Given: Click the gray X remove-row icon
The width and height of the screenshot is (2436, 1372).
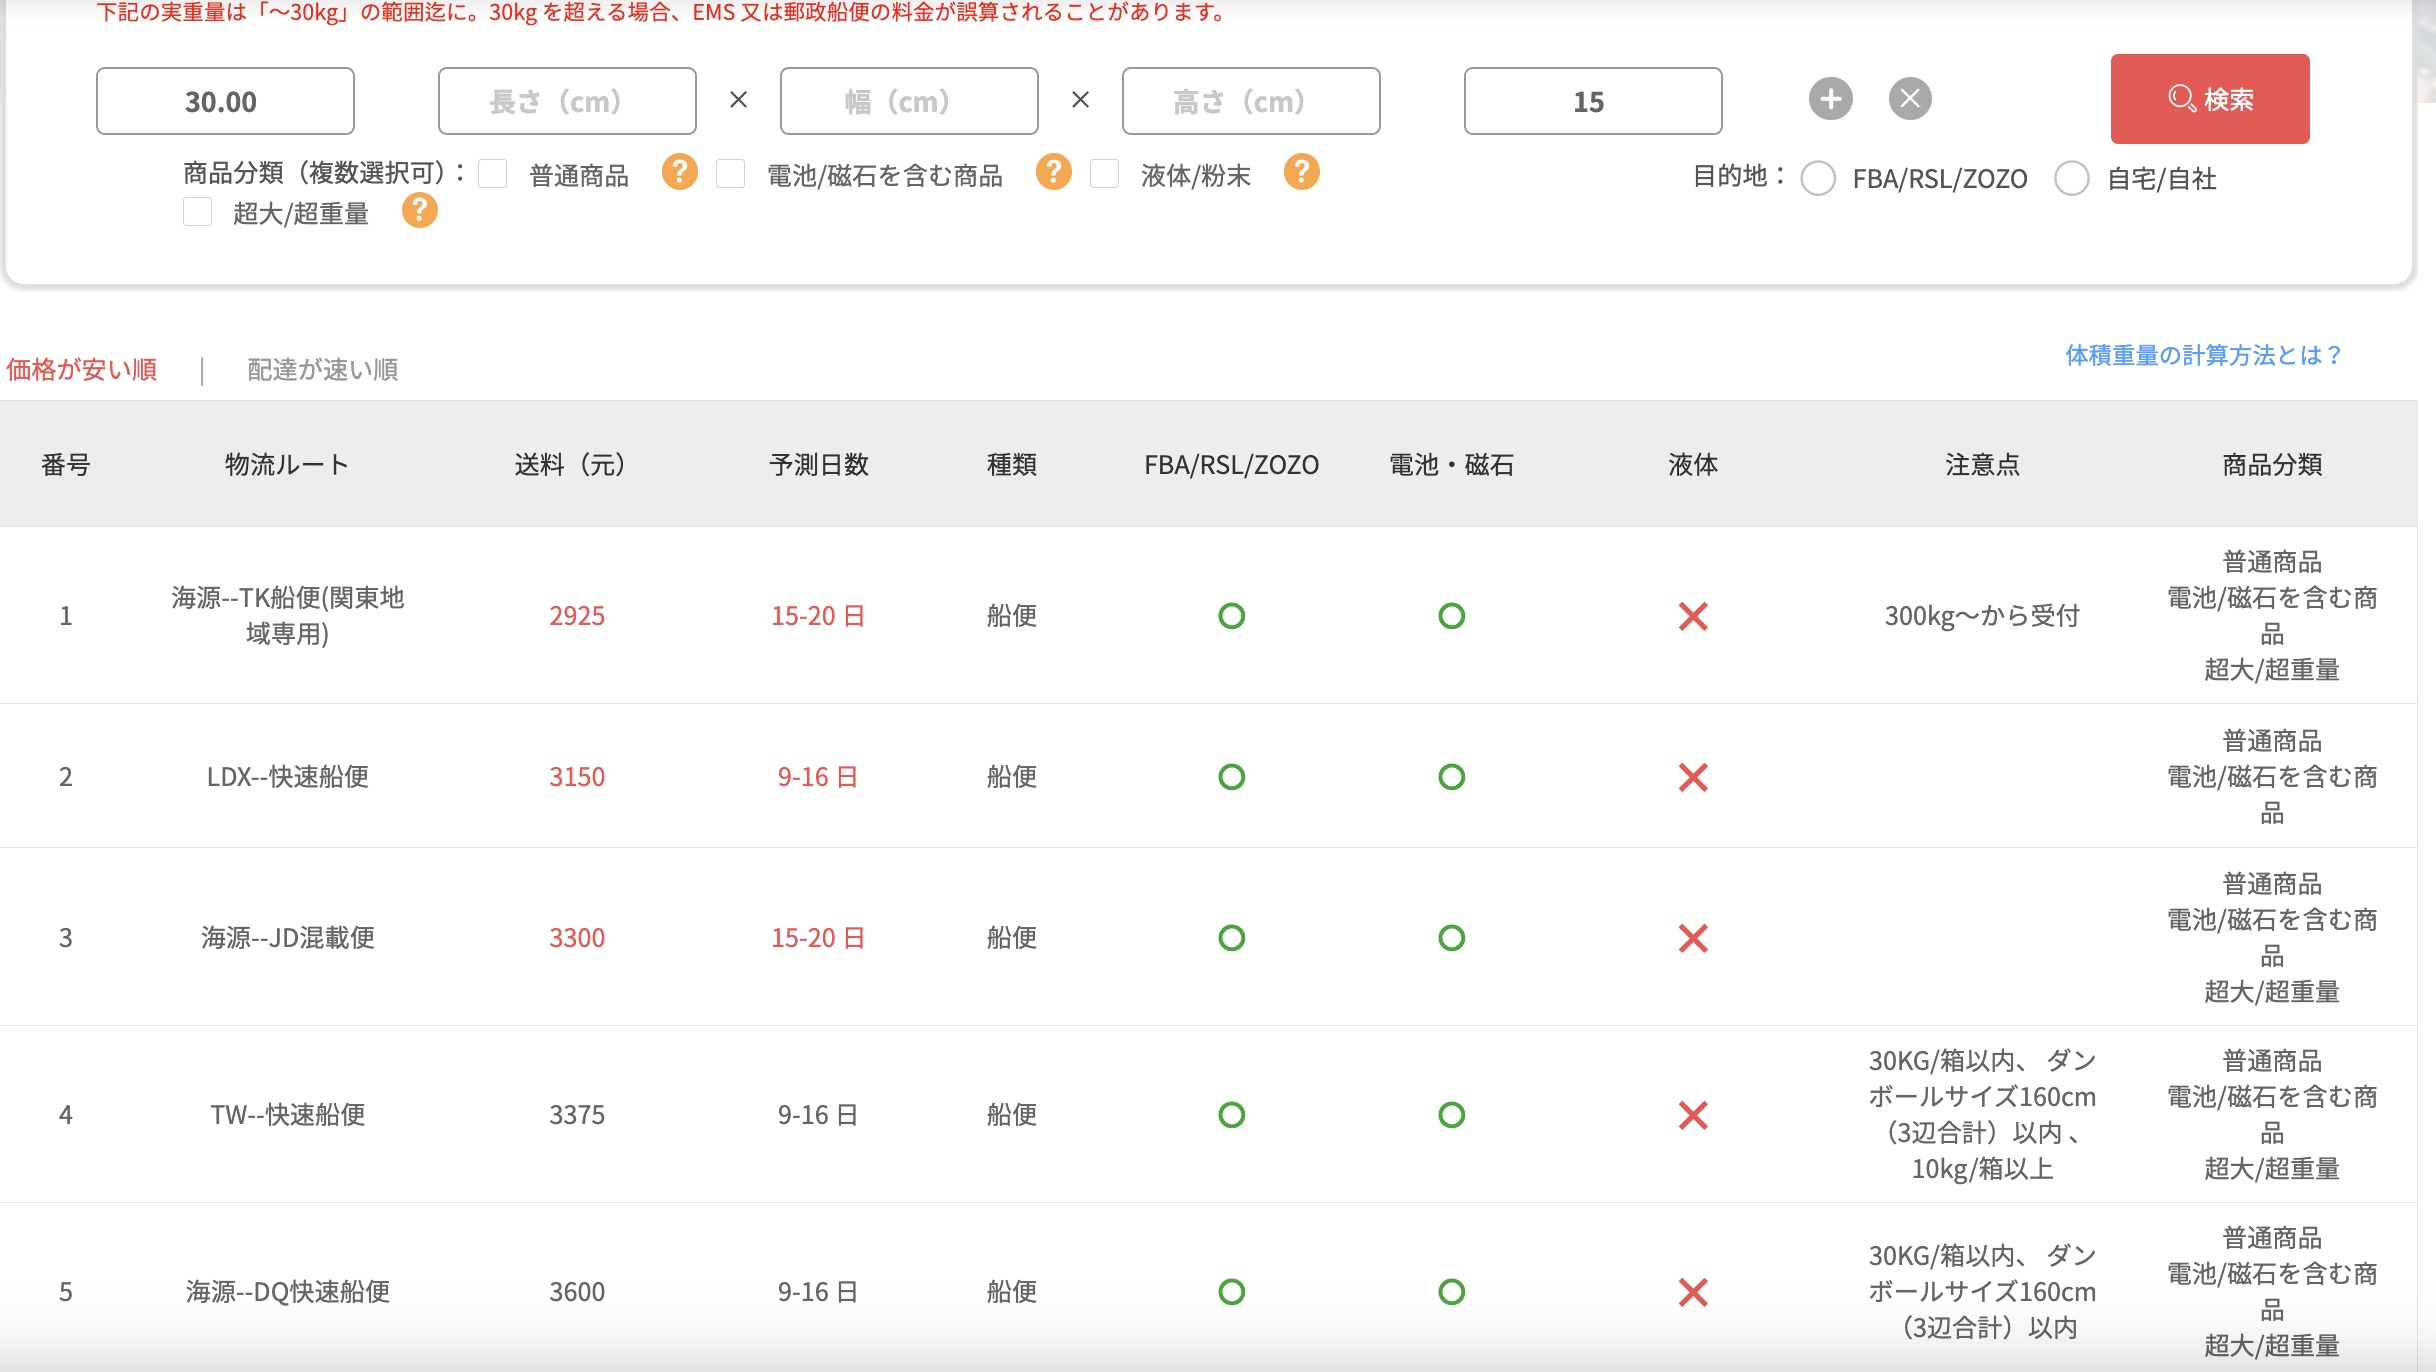Looking at the screenshot, I should tap(1910, 99).
